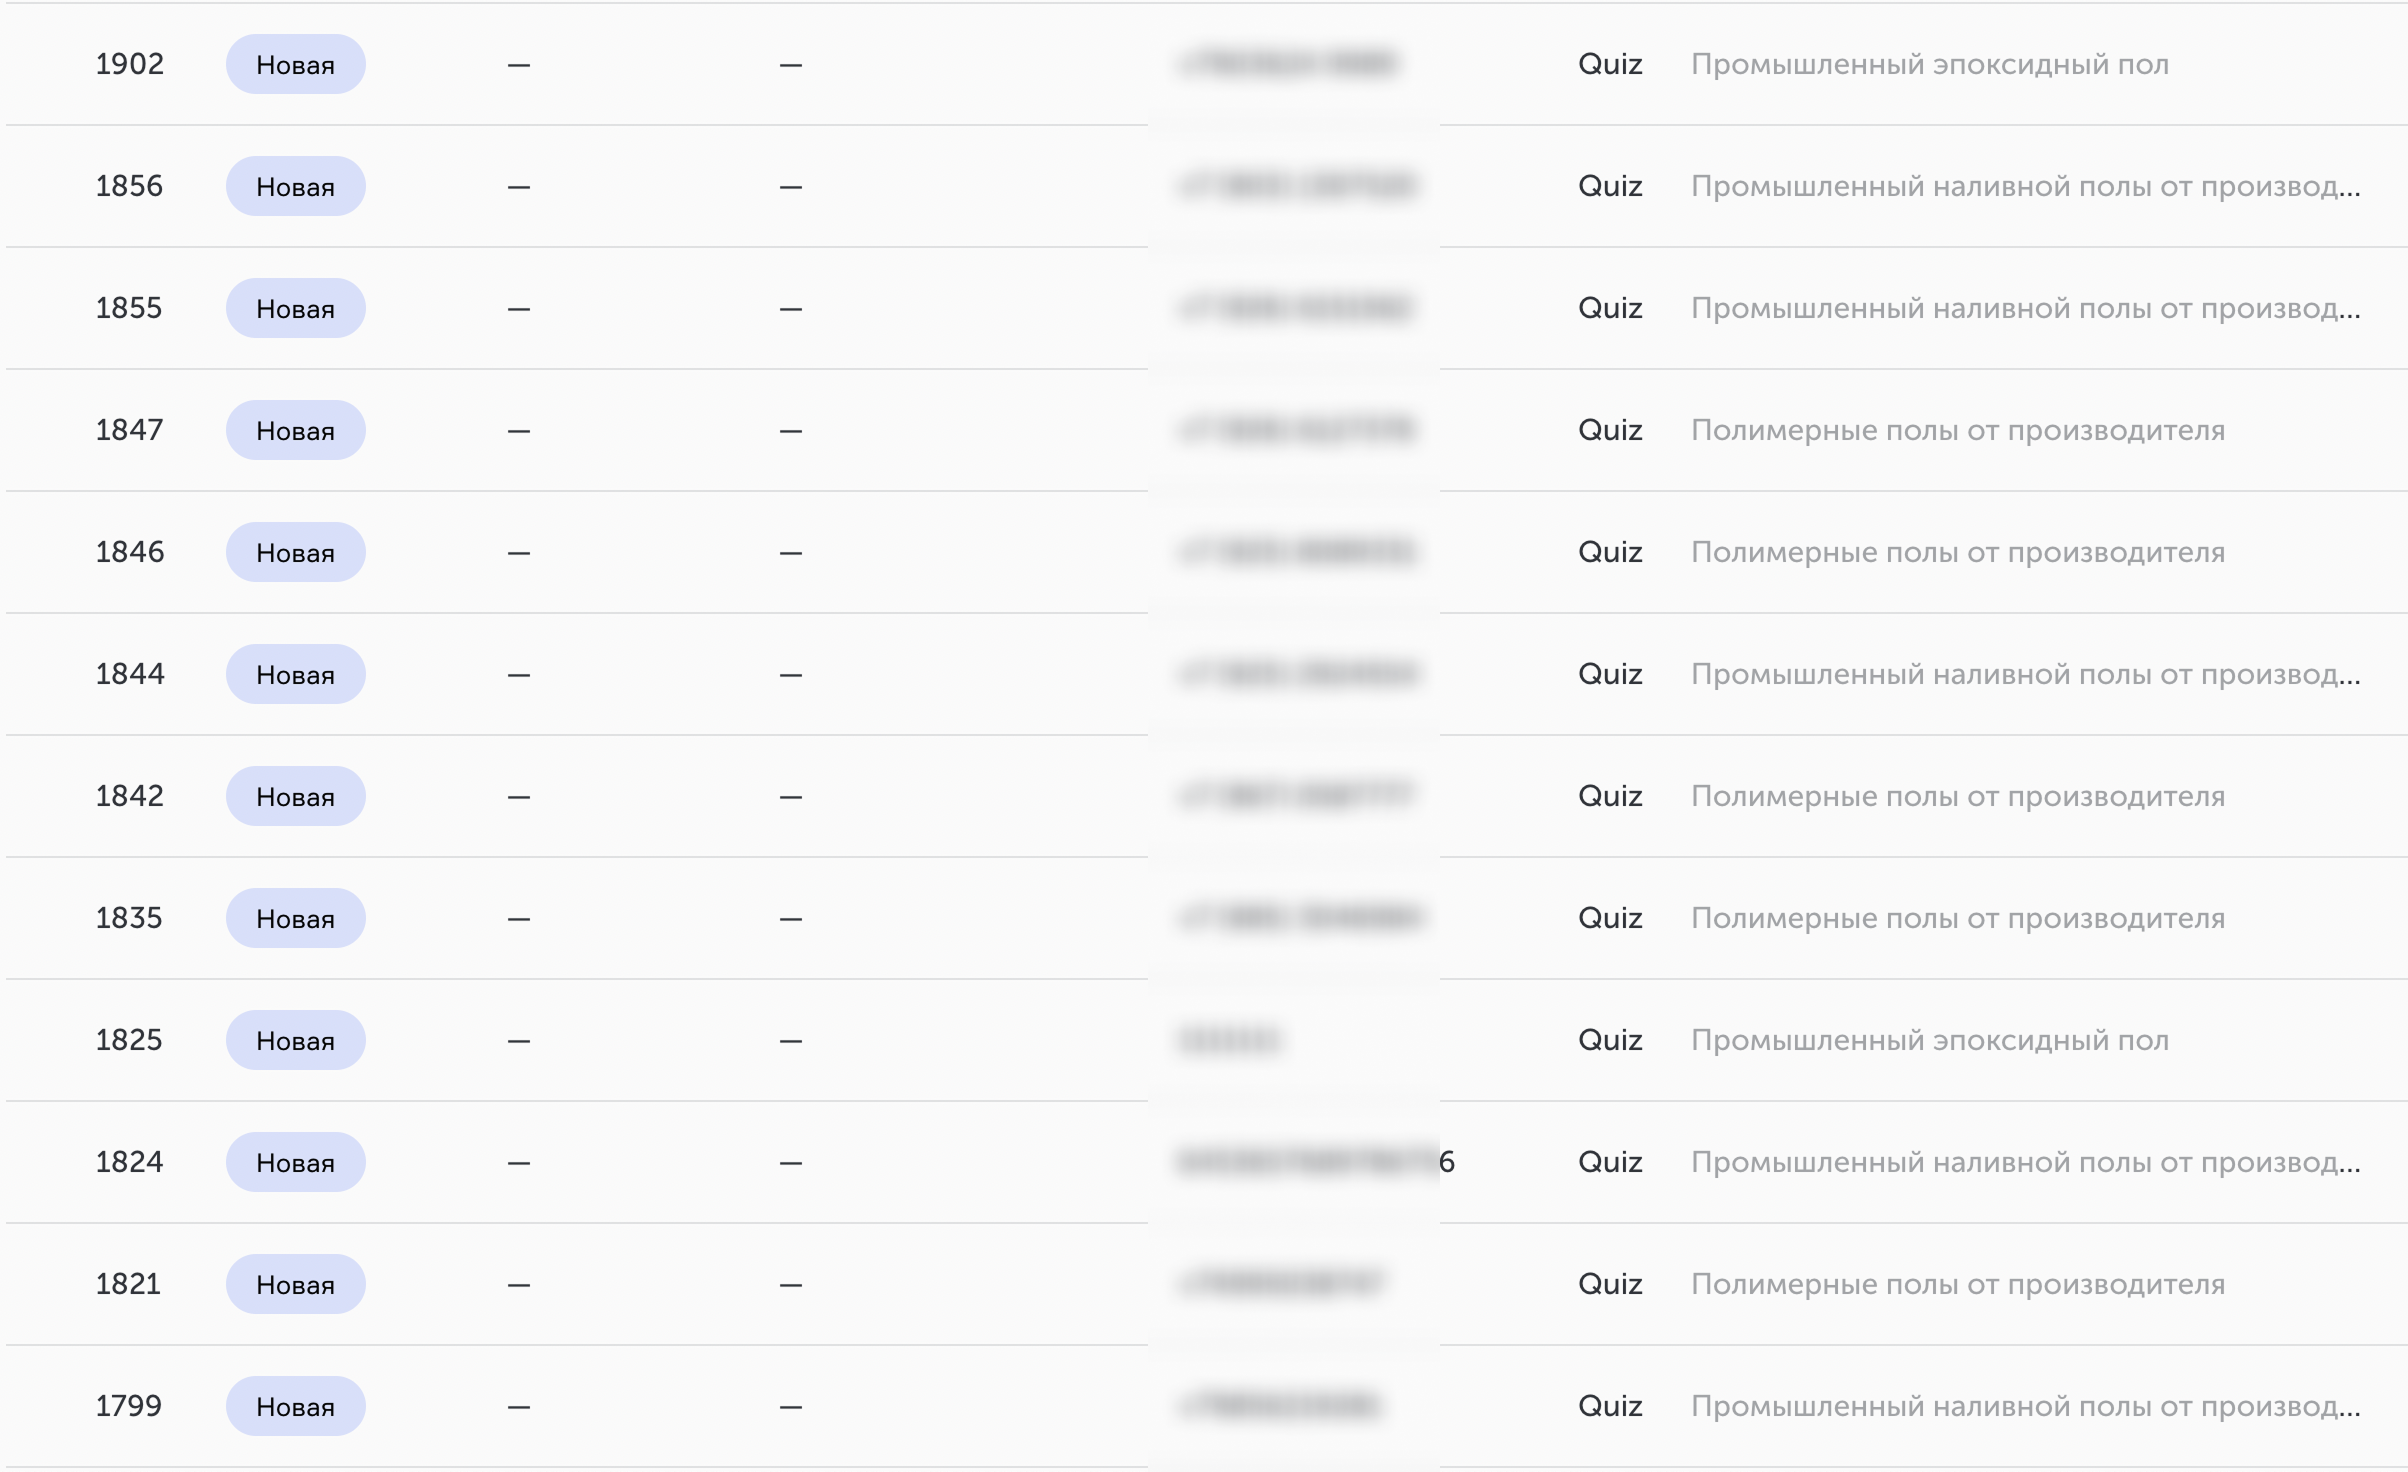
Task: Click blurred phone number in row 1825
Action: (x=1230, y=1040)
